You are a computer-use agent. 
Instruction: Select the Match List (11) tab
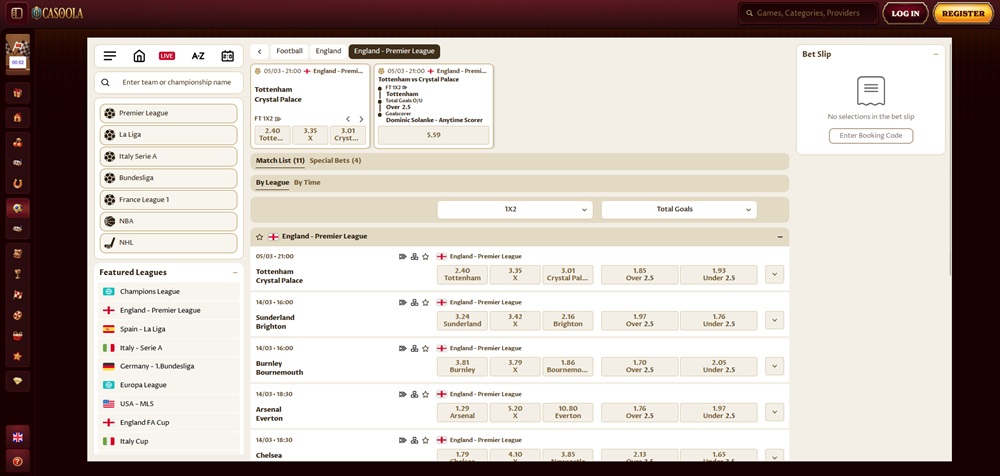pyautogui.click(x=280, y=161)
